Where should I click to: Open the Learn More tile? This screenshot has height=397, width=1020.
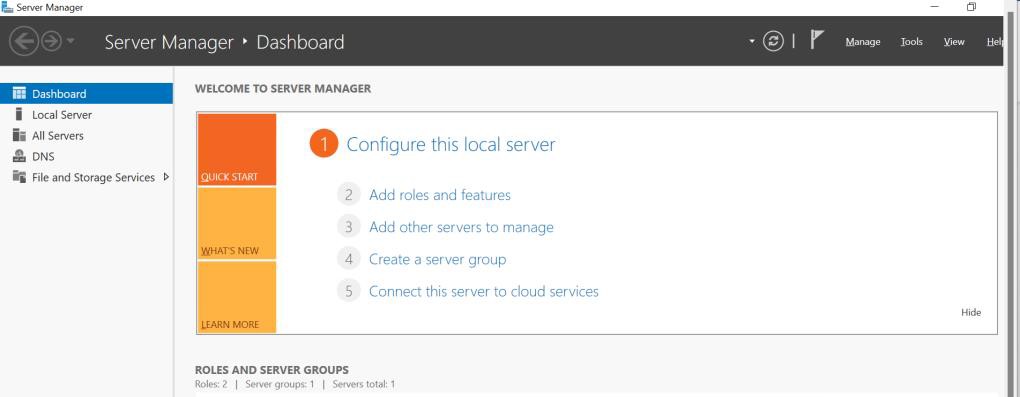coord(237,297)
